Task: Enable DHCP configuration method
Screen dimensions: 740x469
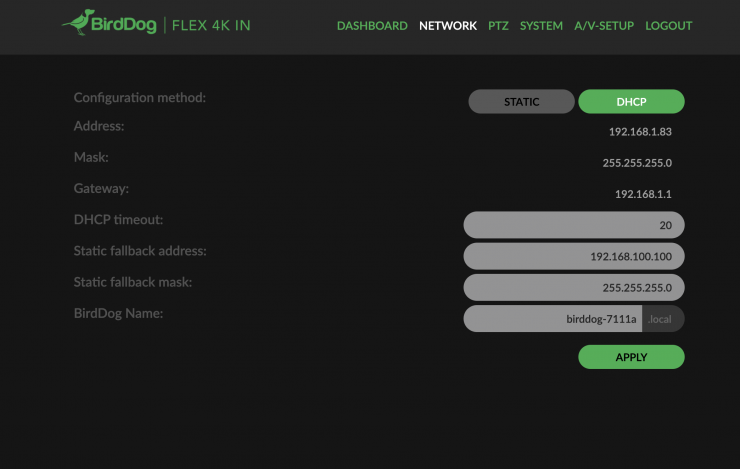Action: 631,102
